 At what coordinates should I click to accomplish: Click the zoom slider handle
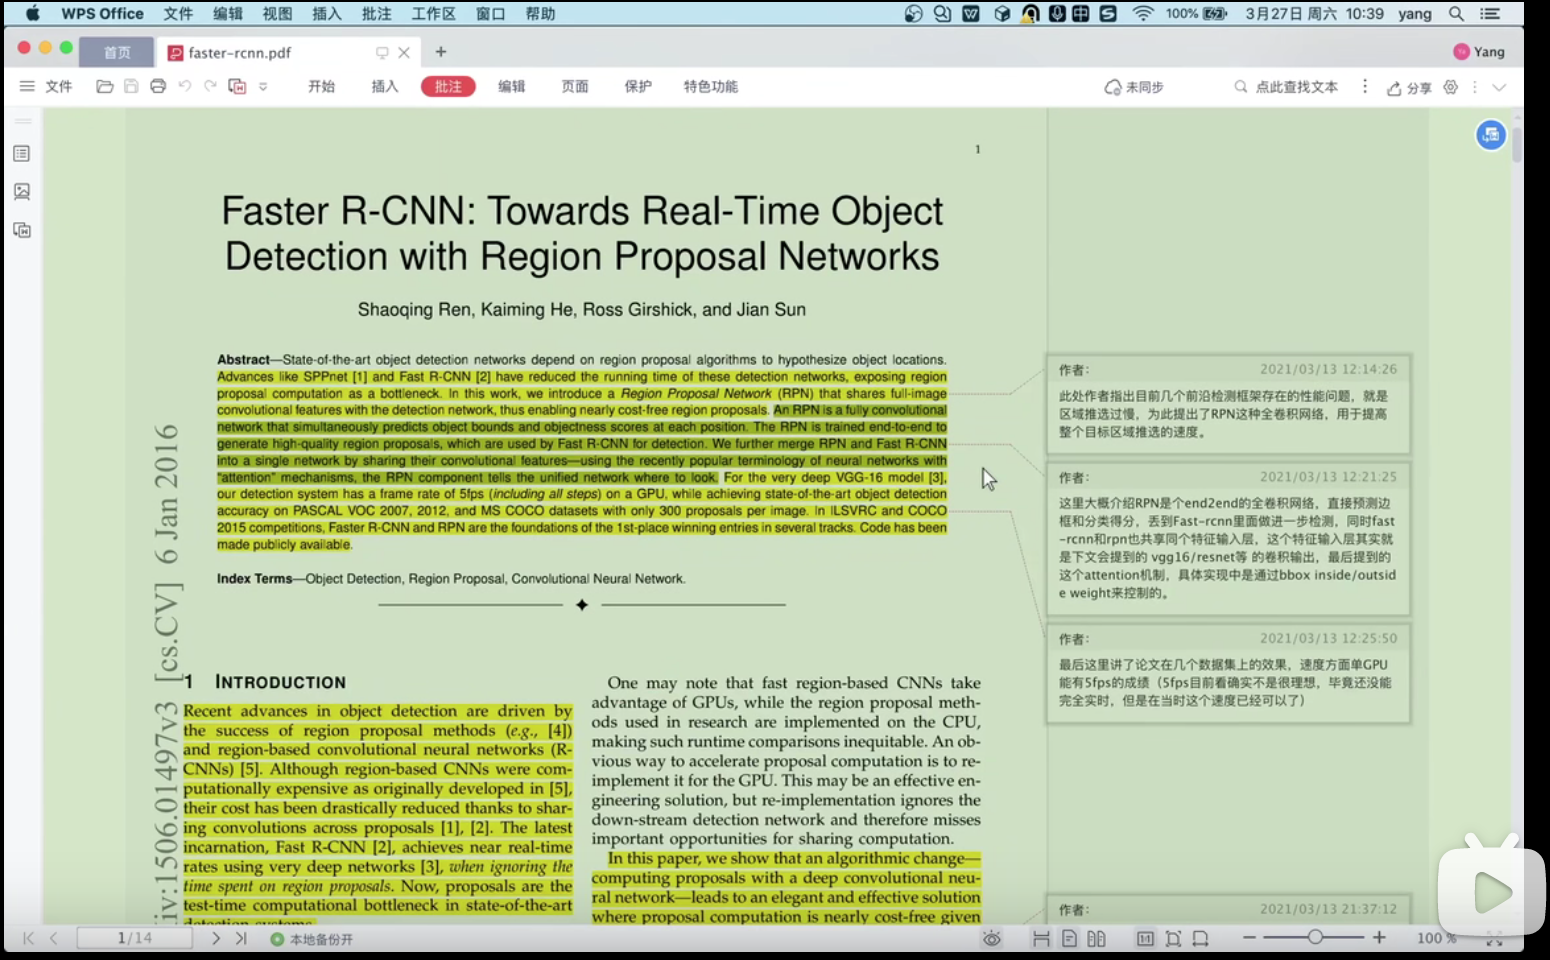pos(1315,937)
